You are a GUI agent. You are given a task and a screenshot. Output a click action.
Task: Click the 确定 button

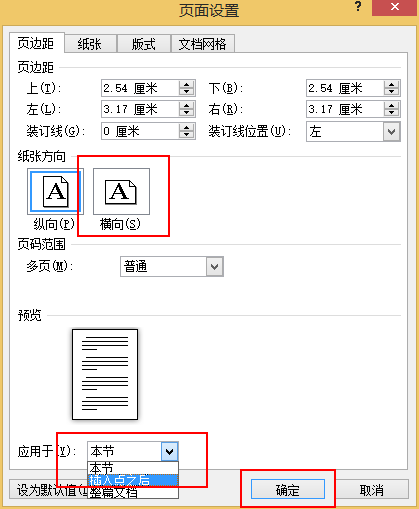coord(288,490)
